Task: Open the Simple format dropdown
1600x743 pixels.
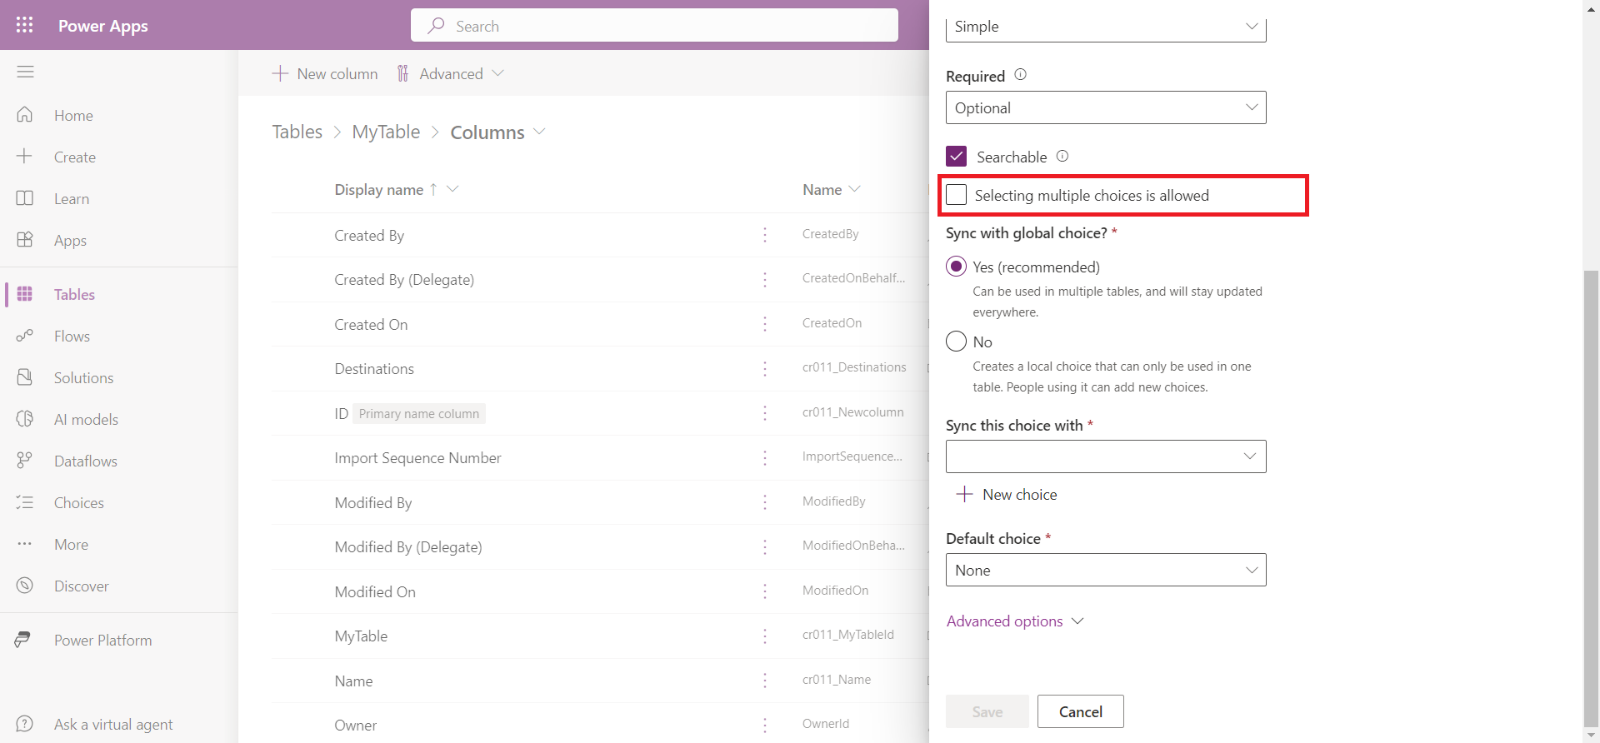Action: pyautogui.click(x=1106, y=27)
